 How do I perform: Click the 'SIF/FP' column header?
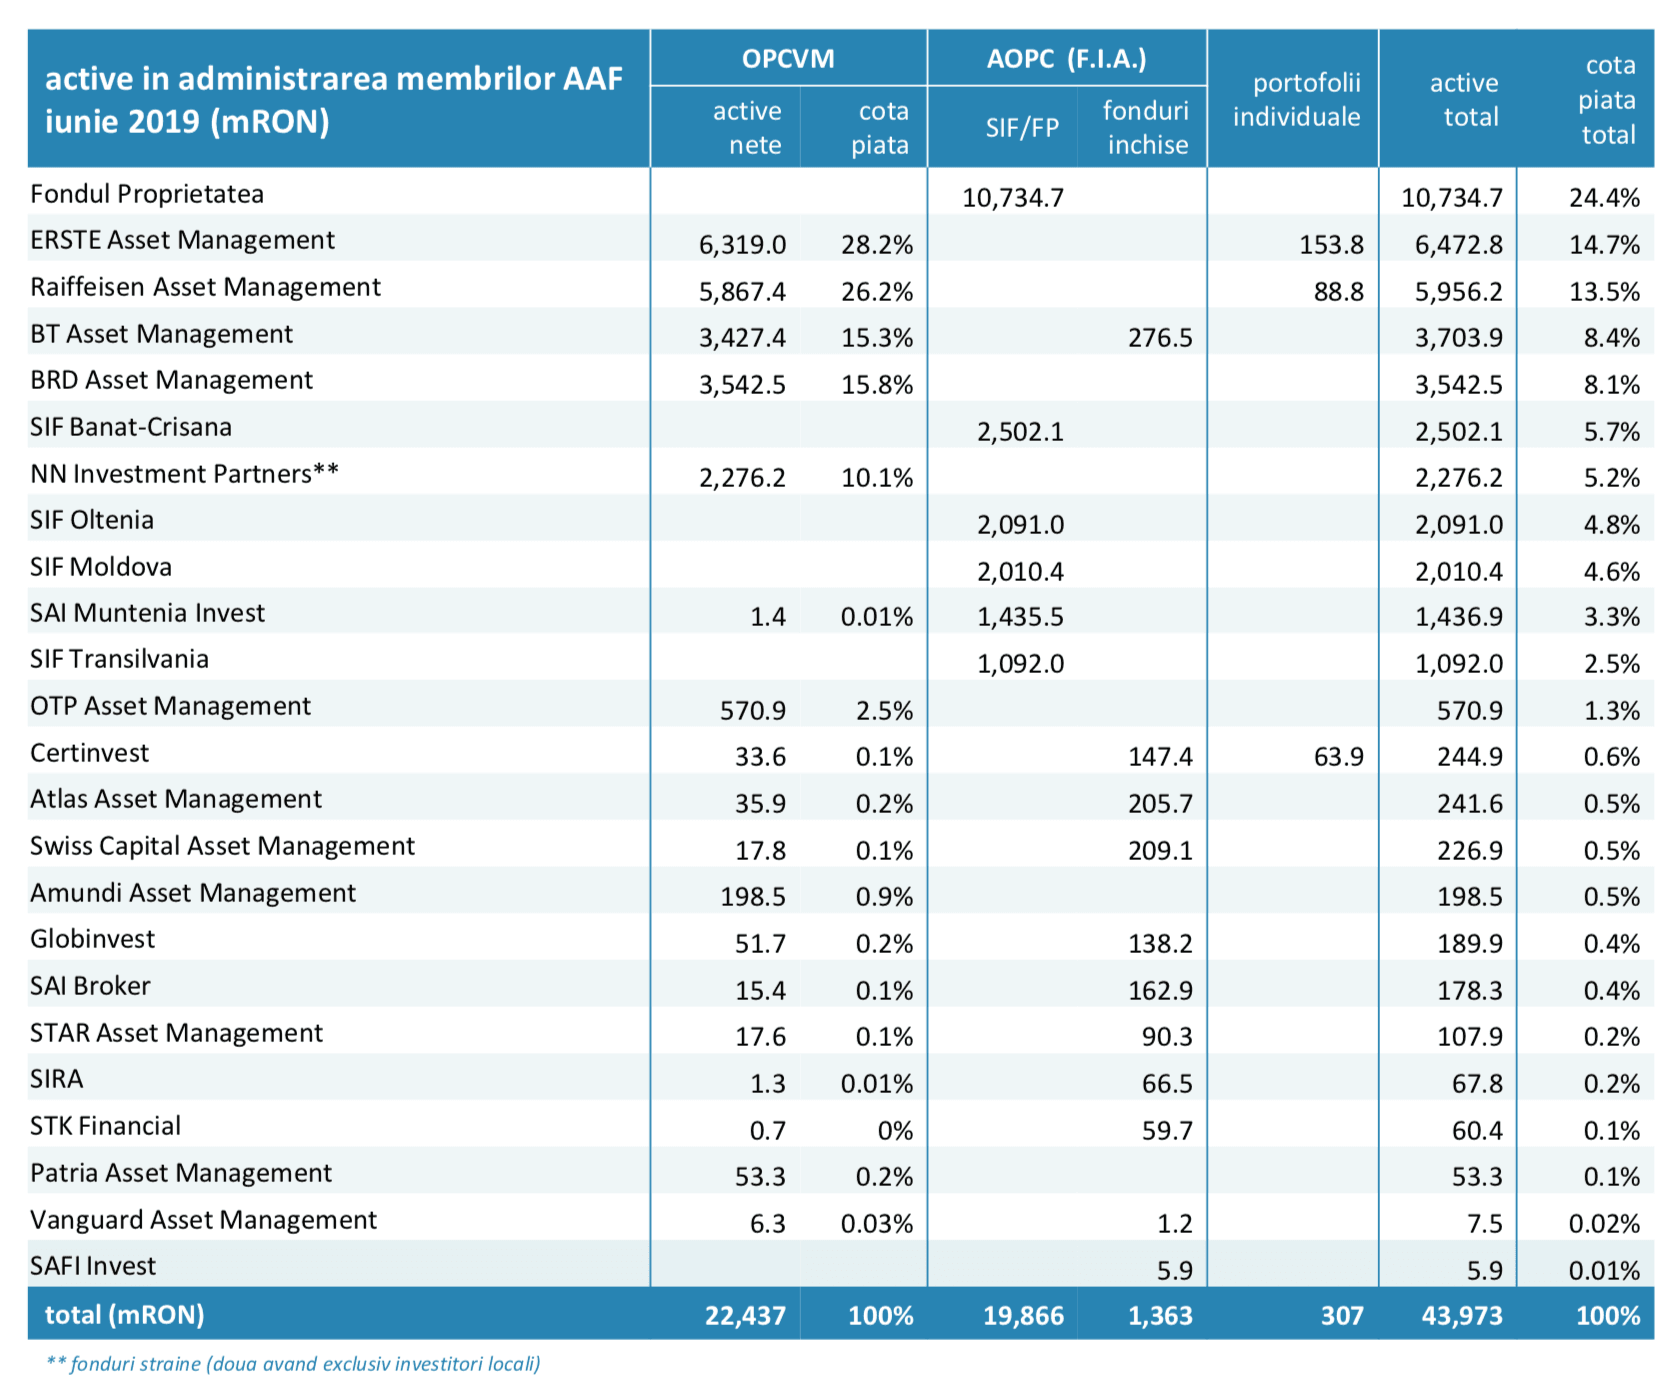[1022, 128]
